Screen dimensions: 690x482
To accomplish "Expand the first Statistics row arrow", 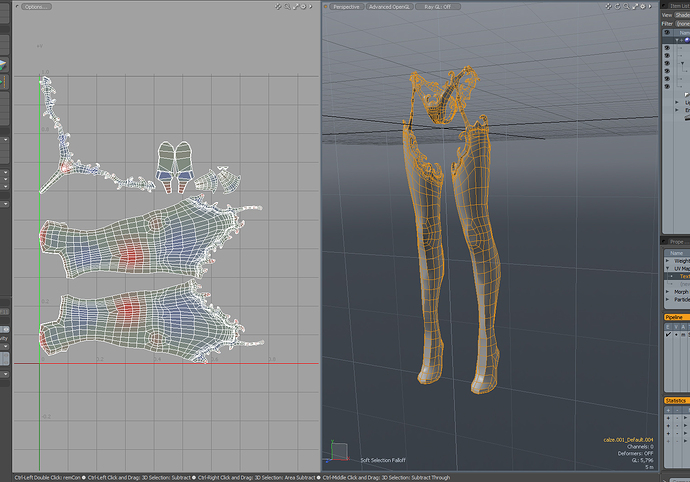I will point(685,418).
